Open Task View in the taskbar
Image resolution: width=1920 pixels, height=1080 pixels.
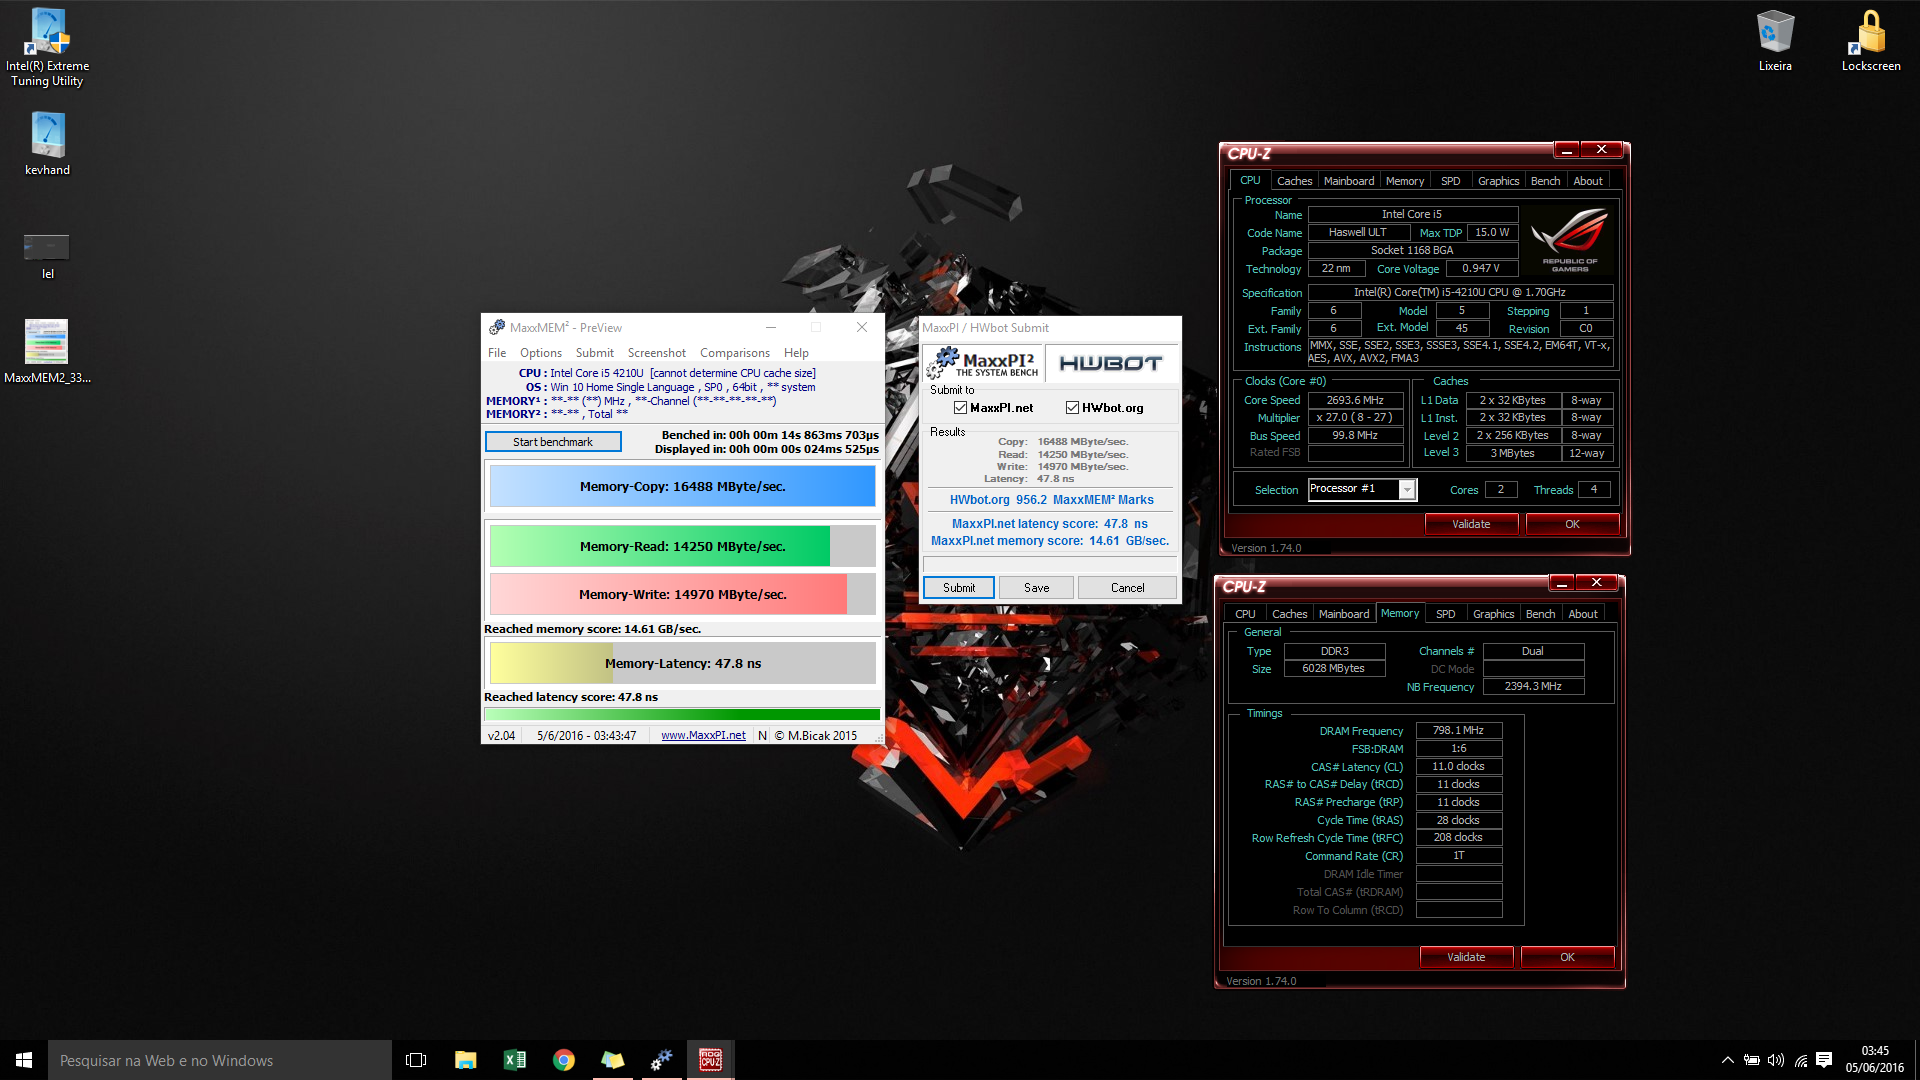(416, 1060)
